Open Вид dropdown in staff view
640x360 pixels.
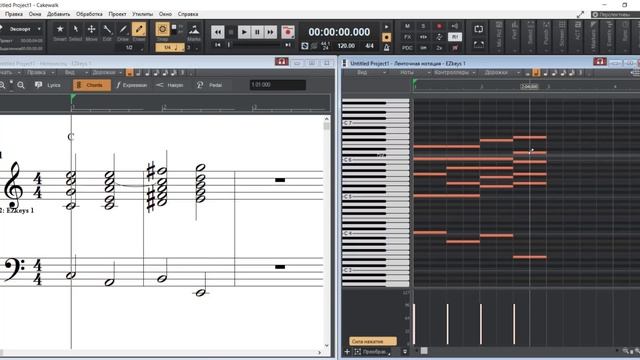(76, 73)
